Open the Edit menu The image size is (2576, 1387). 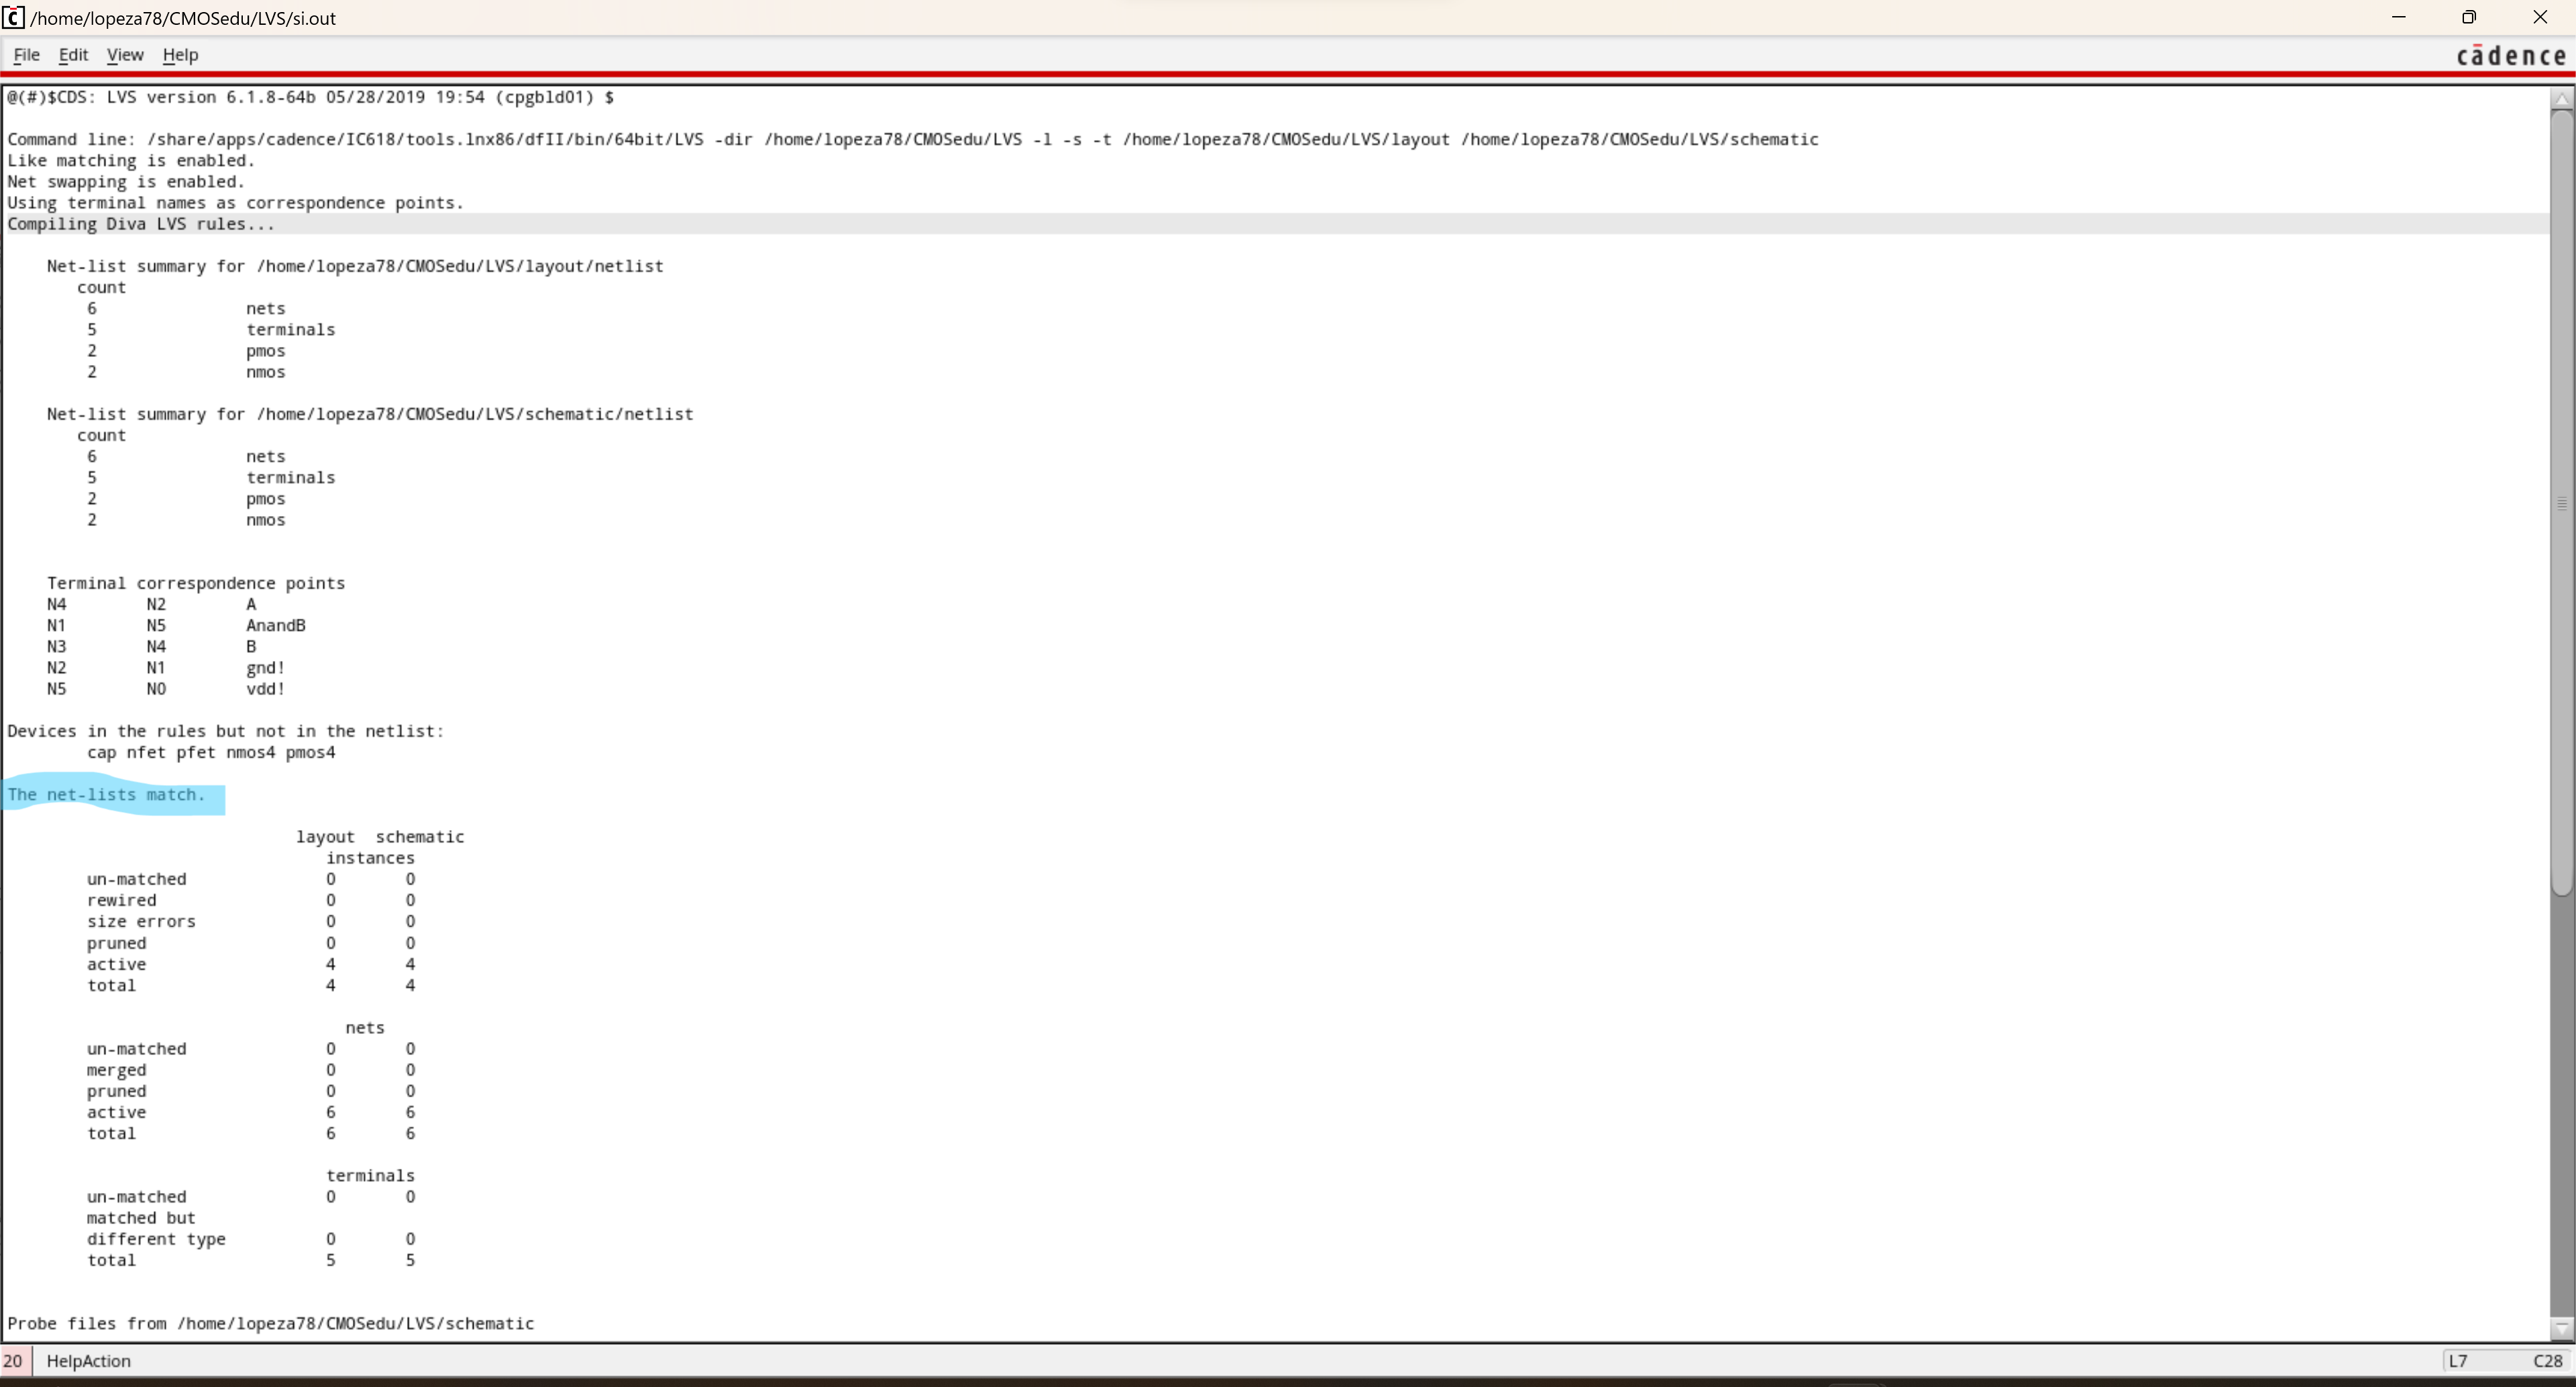(x=73, y=55)
